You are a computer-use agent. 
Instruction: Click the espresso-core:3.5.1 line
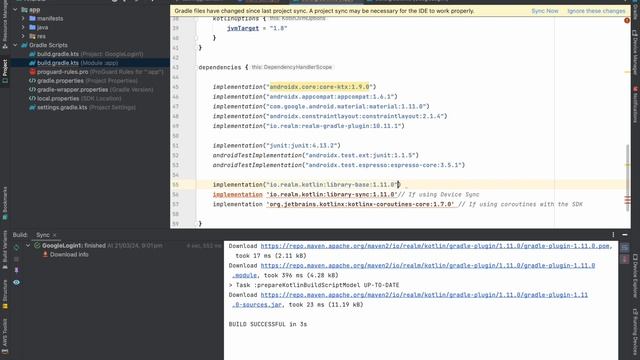(339, 165)
